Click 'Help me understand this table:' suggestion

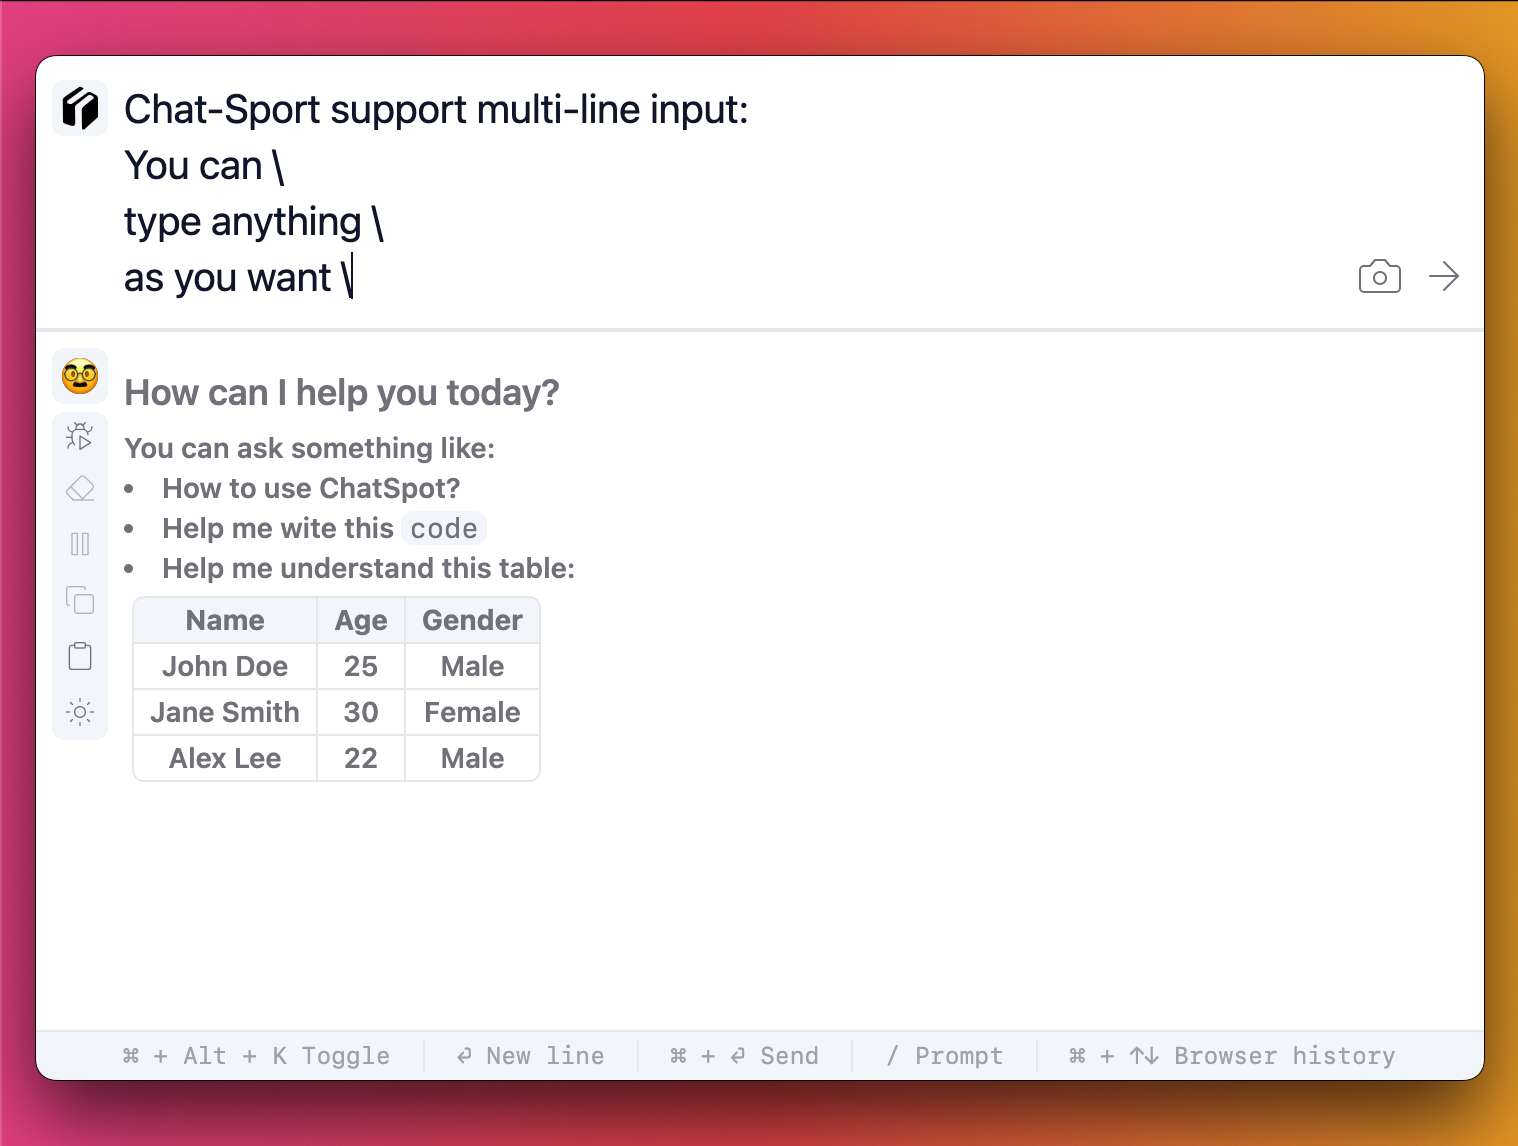[368, 568]
